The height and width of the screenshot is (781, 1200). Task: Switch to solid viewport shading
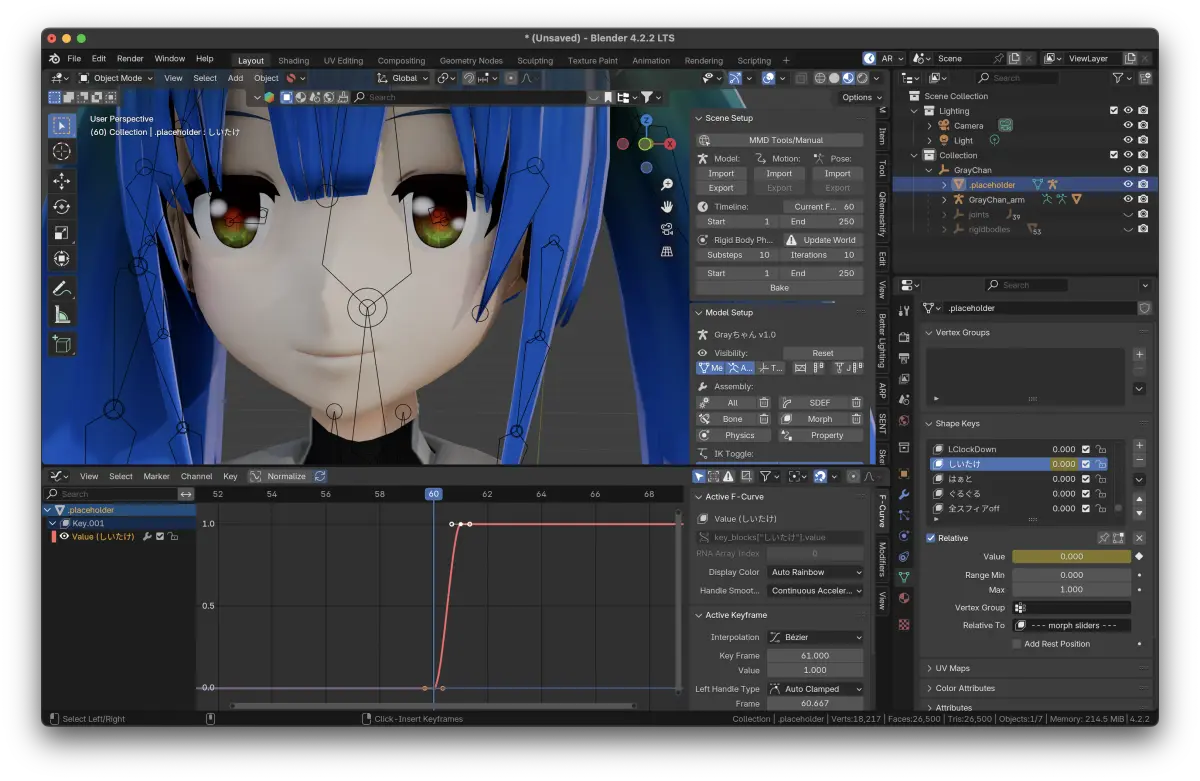click(833, 78)
